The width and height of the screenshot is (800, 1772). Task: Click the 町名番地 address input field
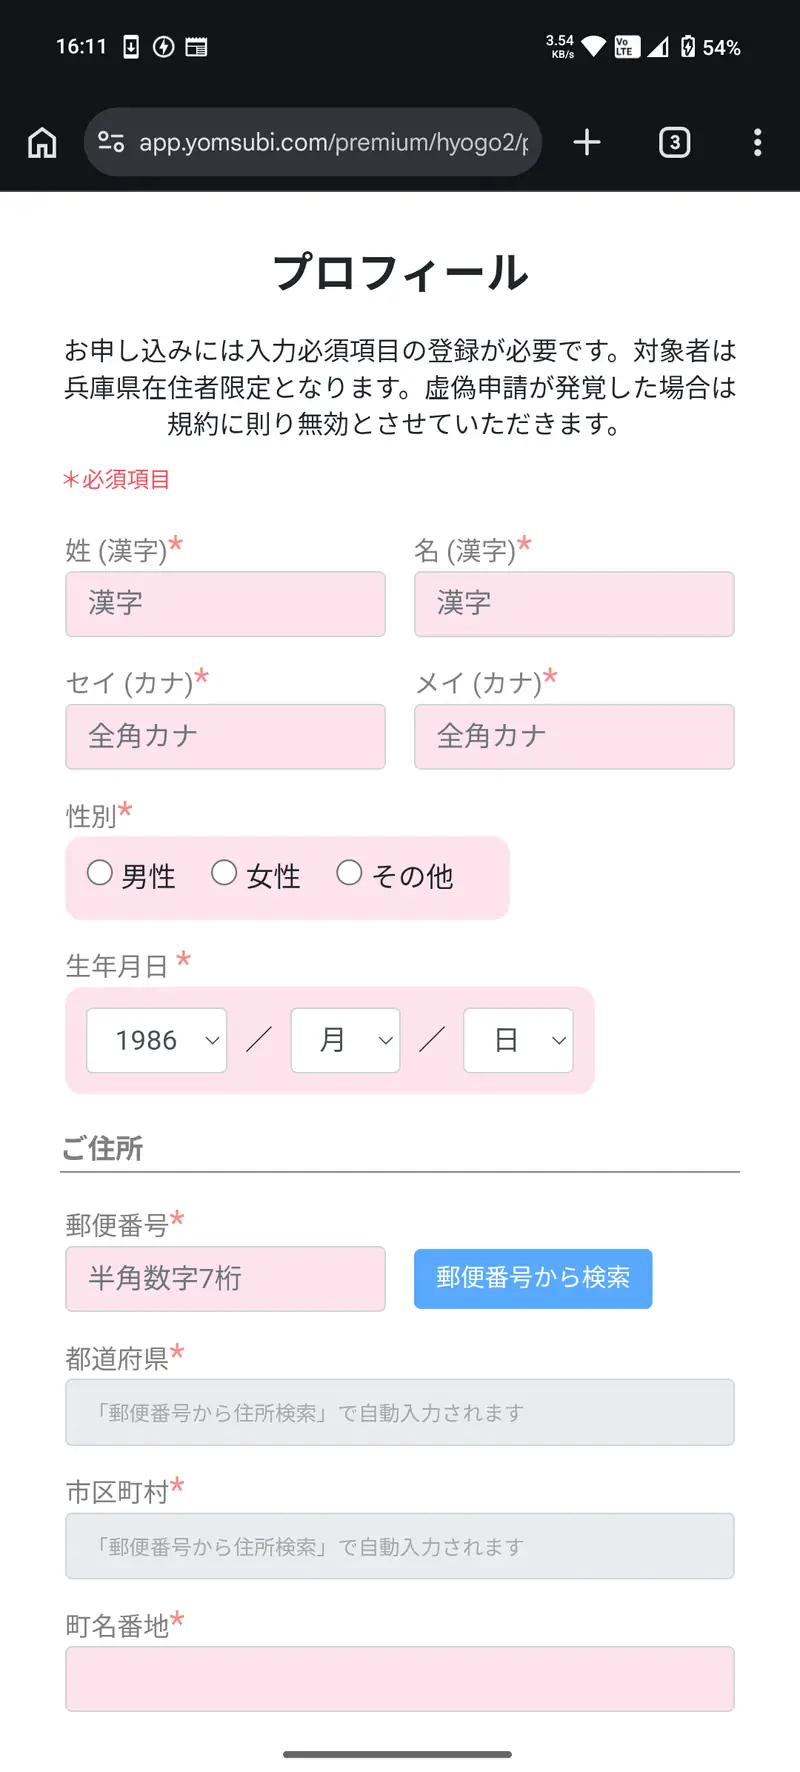(400, 1679)
